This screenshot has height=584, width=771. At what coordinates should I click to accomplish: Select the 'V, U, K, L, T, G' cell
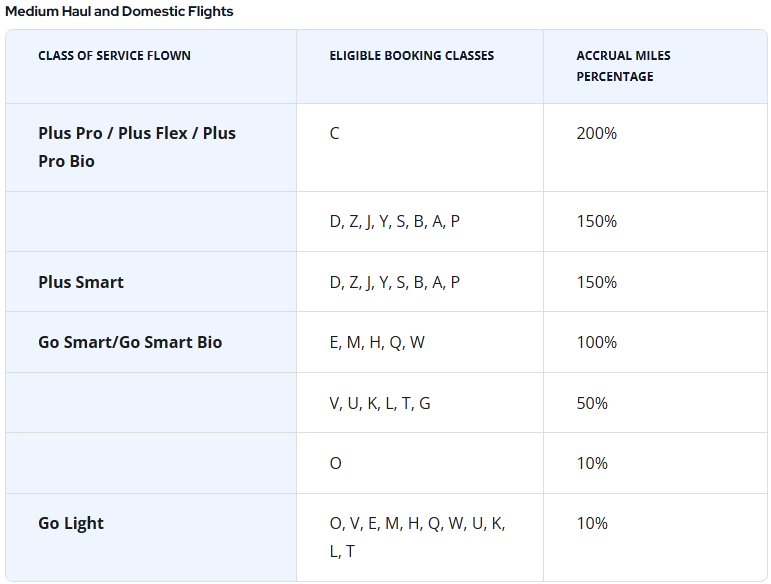coord(380,403)
